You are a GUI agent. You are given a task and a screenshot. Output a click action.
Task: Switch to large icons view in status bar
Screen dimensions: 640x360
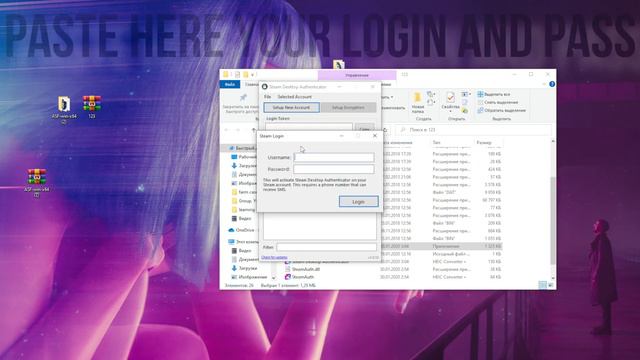point(551,285)
